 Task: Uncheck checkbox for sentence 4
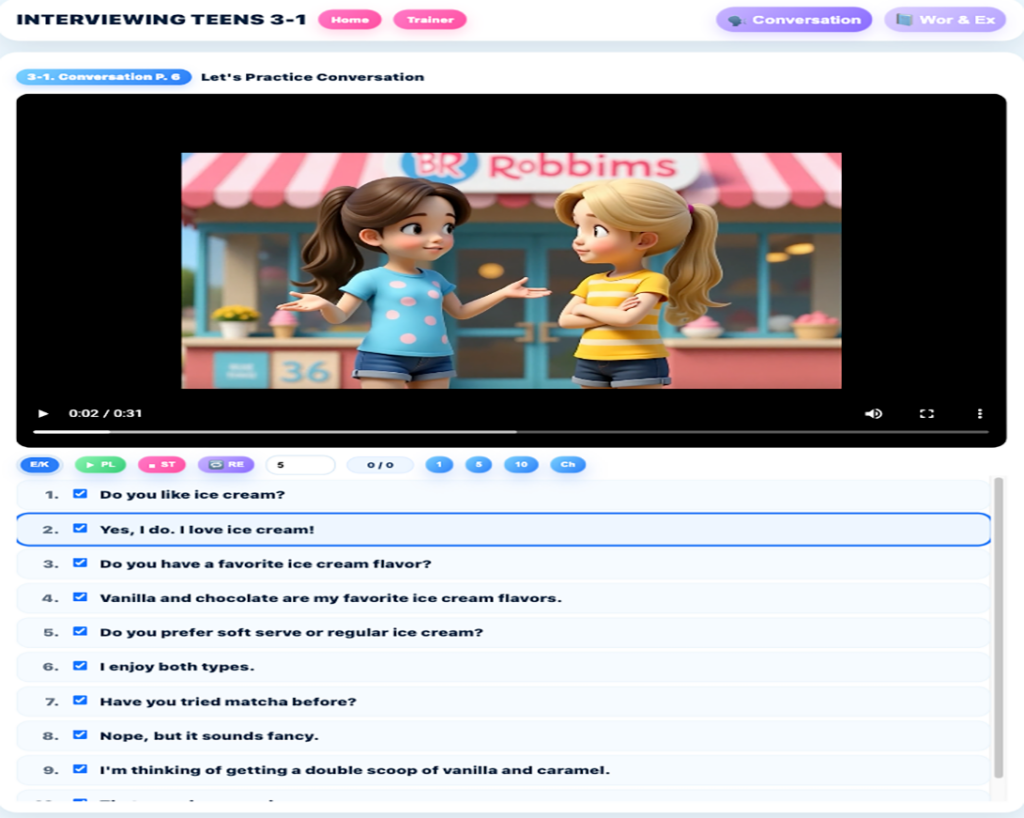click(x=80, y=597)
